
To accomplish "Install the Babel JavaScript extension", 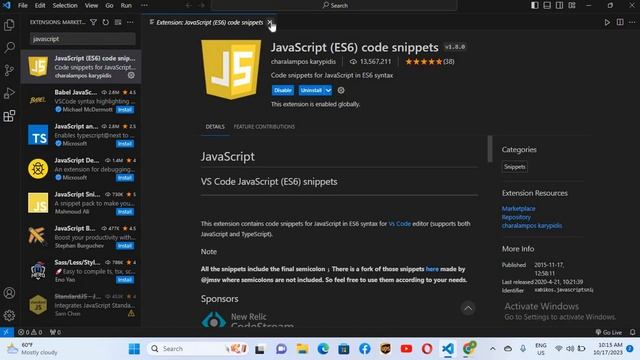I will (124, 109).
